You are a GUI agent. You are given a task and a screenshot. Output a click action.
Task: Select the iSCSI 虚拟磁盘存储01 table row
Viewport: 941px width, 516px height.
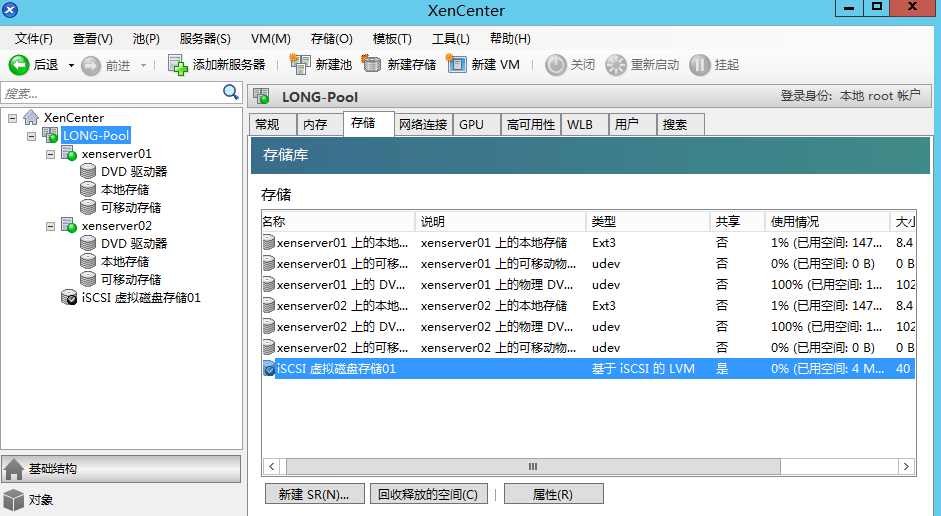(x=588, y=368)
